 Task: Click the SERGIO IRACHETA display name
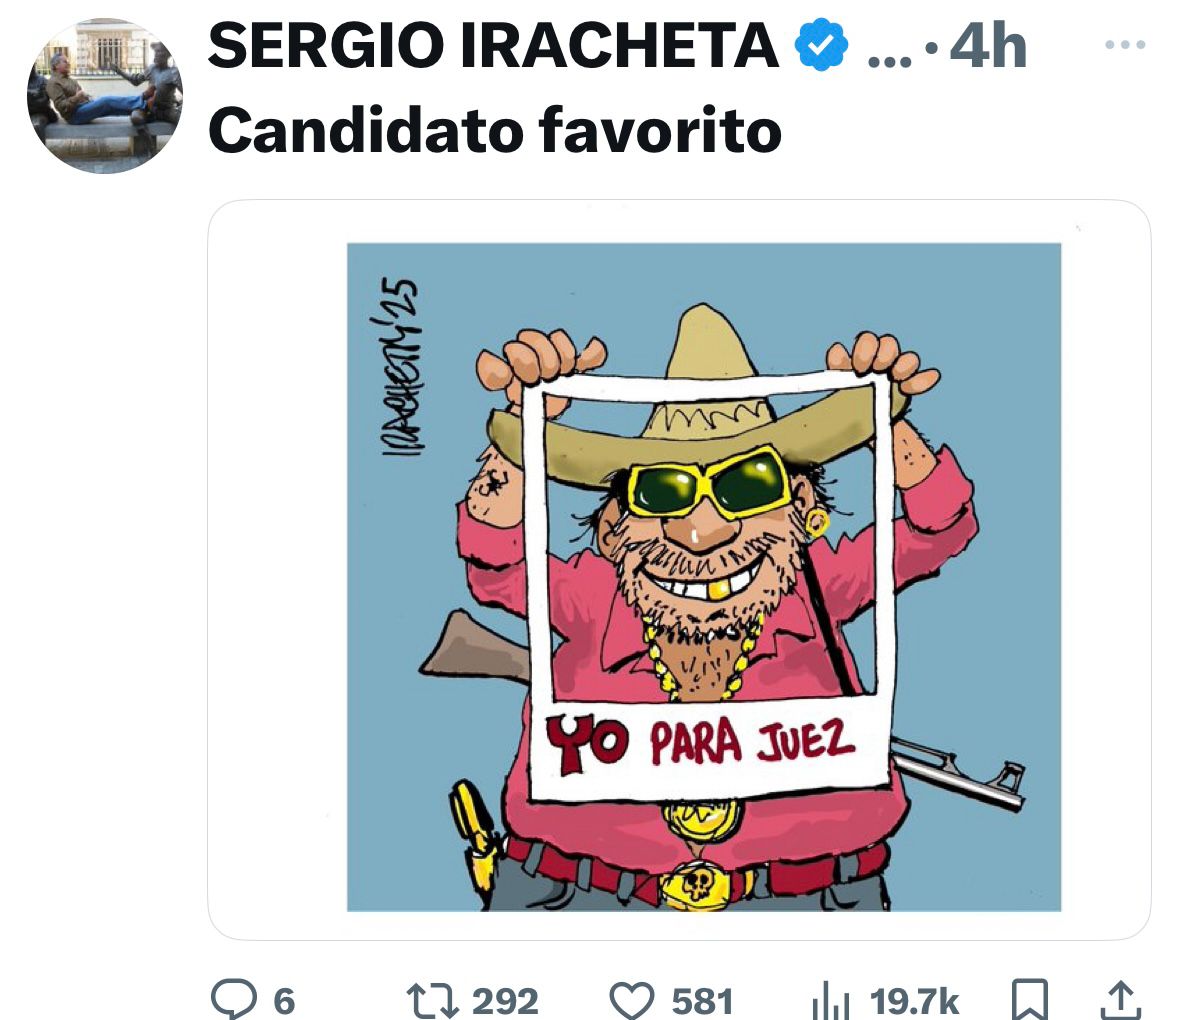(493, 46)
